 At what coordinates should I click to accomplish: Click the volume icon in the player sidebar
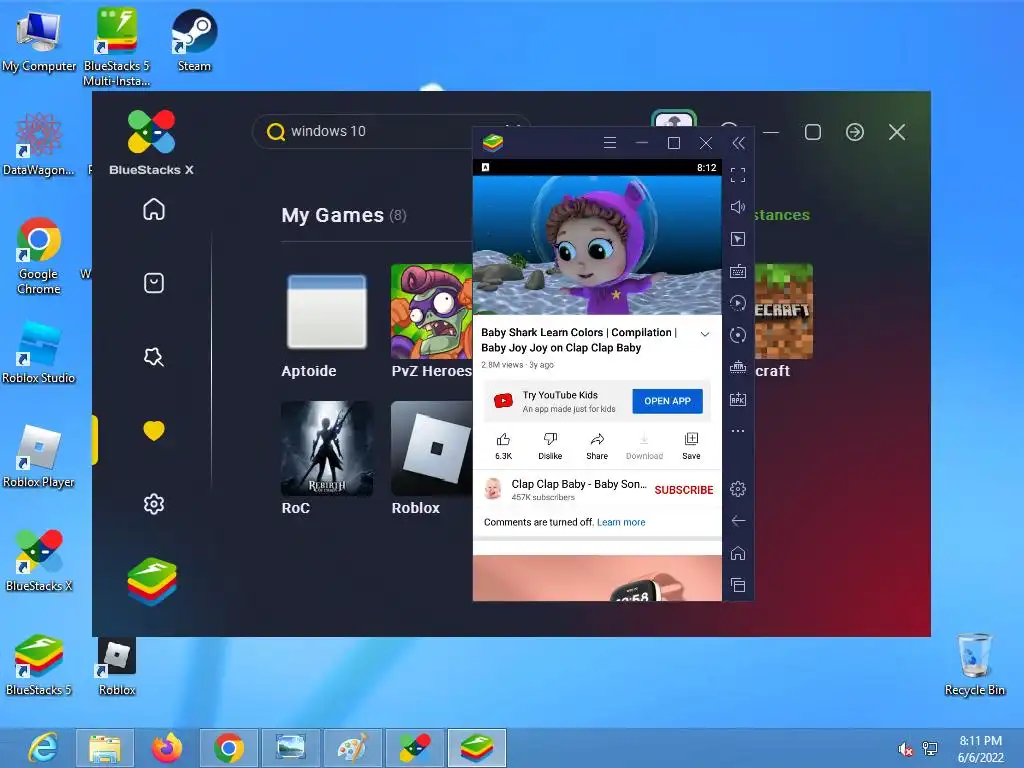coord(738,207)
